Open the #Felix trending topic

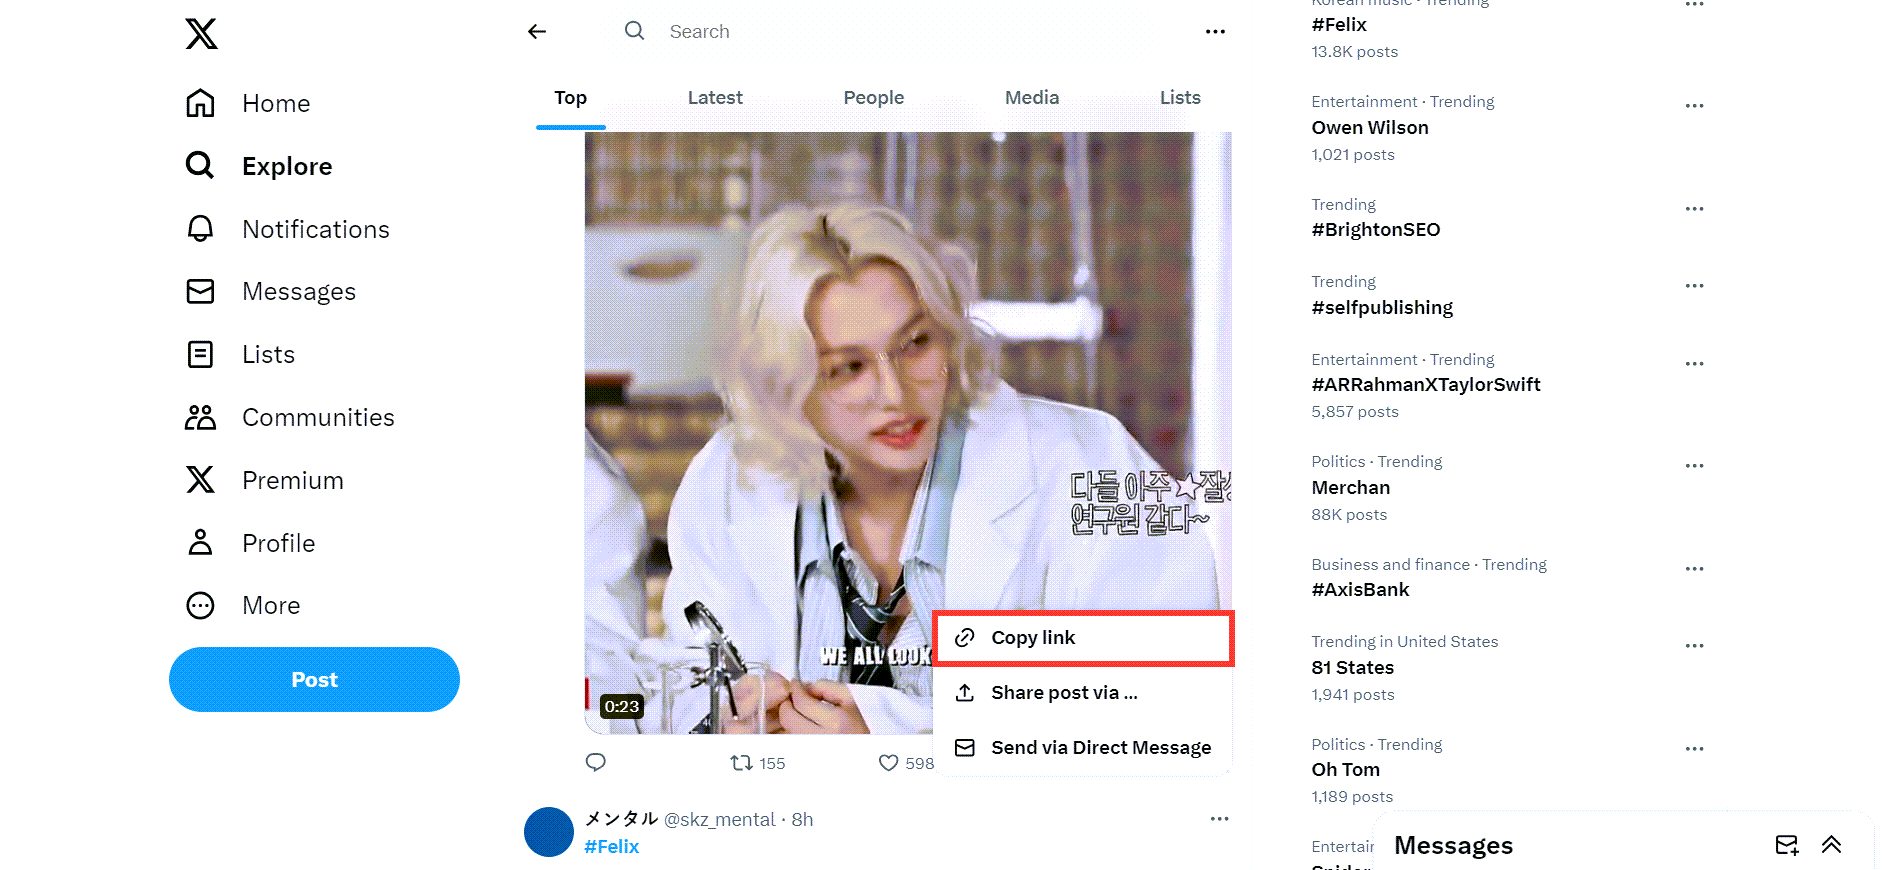1339,25
